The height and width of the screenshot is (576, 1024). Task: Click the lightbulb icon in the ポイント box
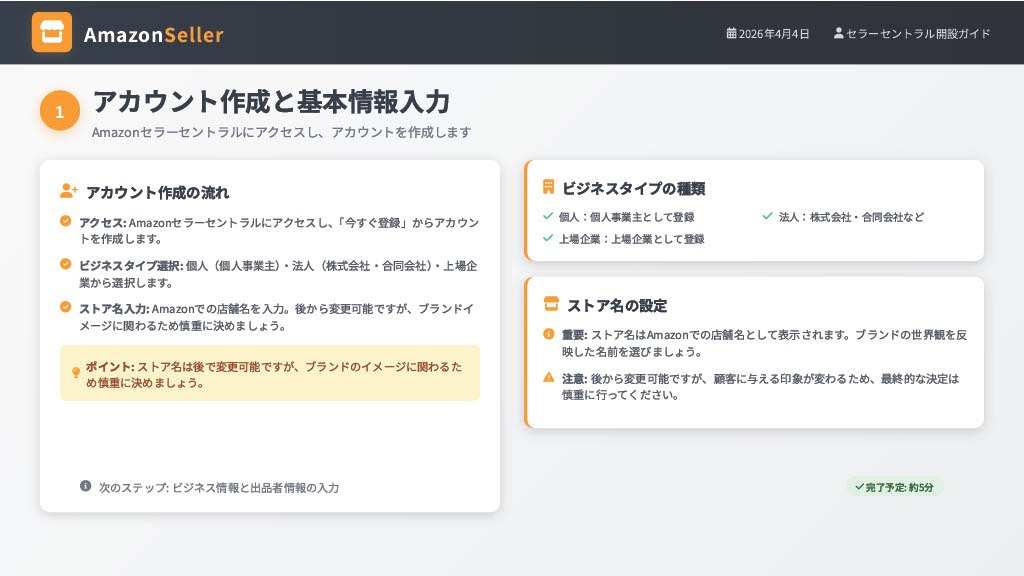tap(76, 373)
